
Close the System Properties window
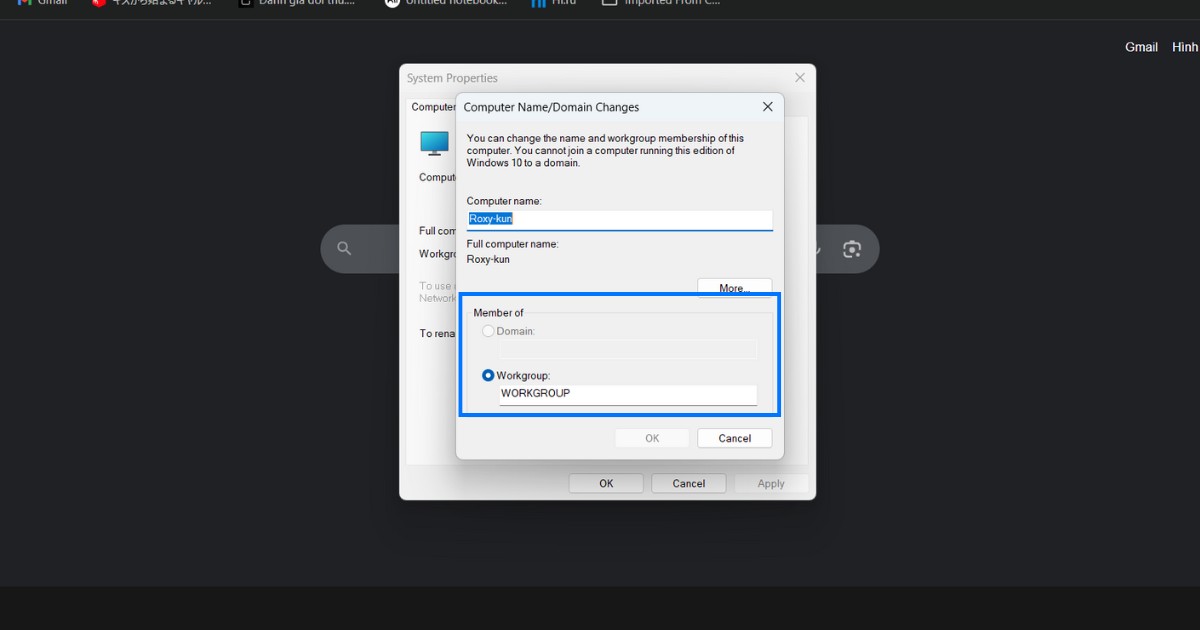pyautogui.click(x=799, y=78)
